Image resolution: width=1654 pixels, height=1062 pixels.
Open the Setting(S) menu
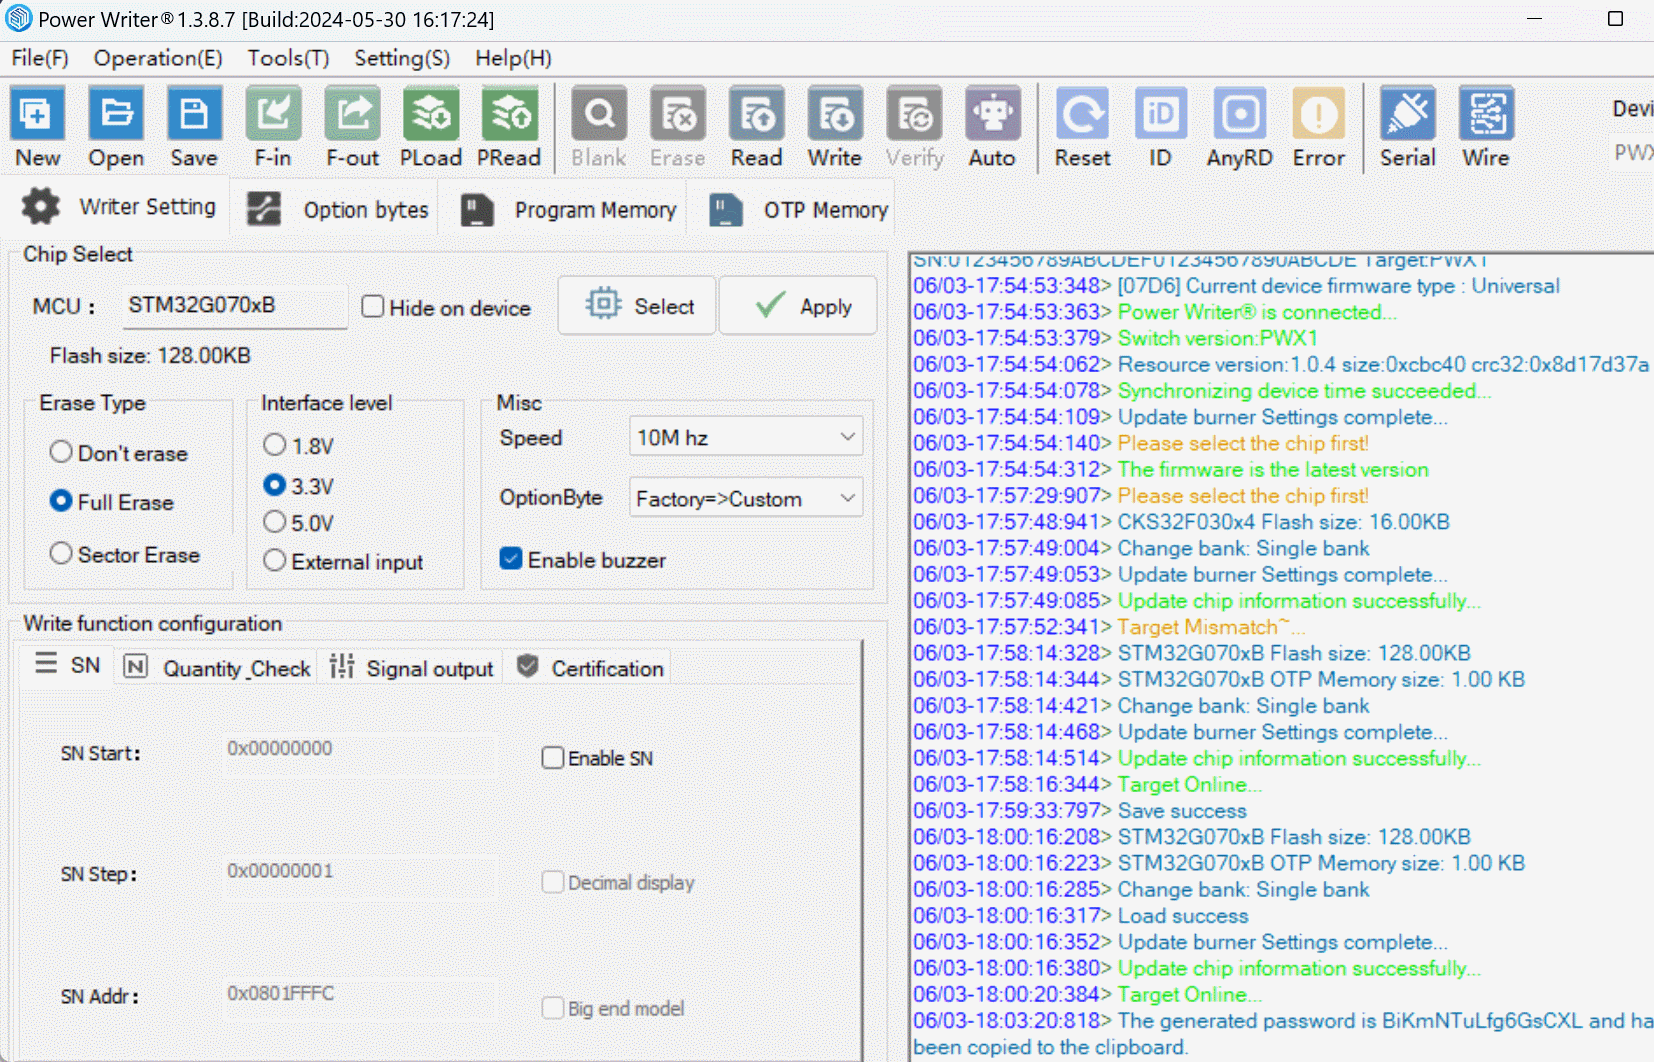pos(402,58)
